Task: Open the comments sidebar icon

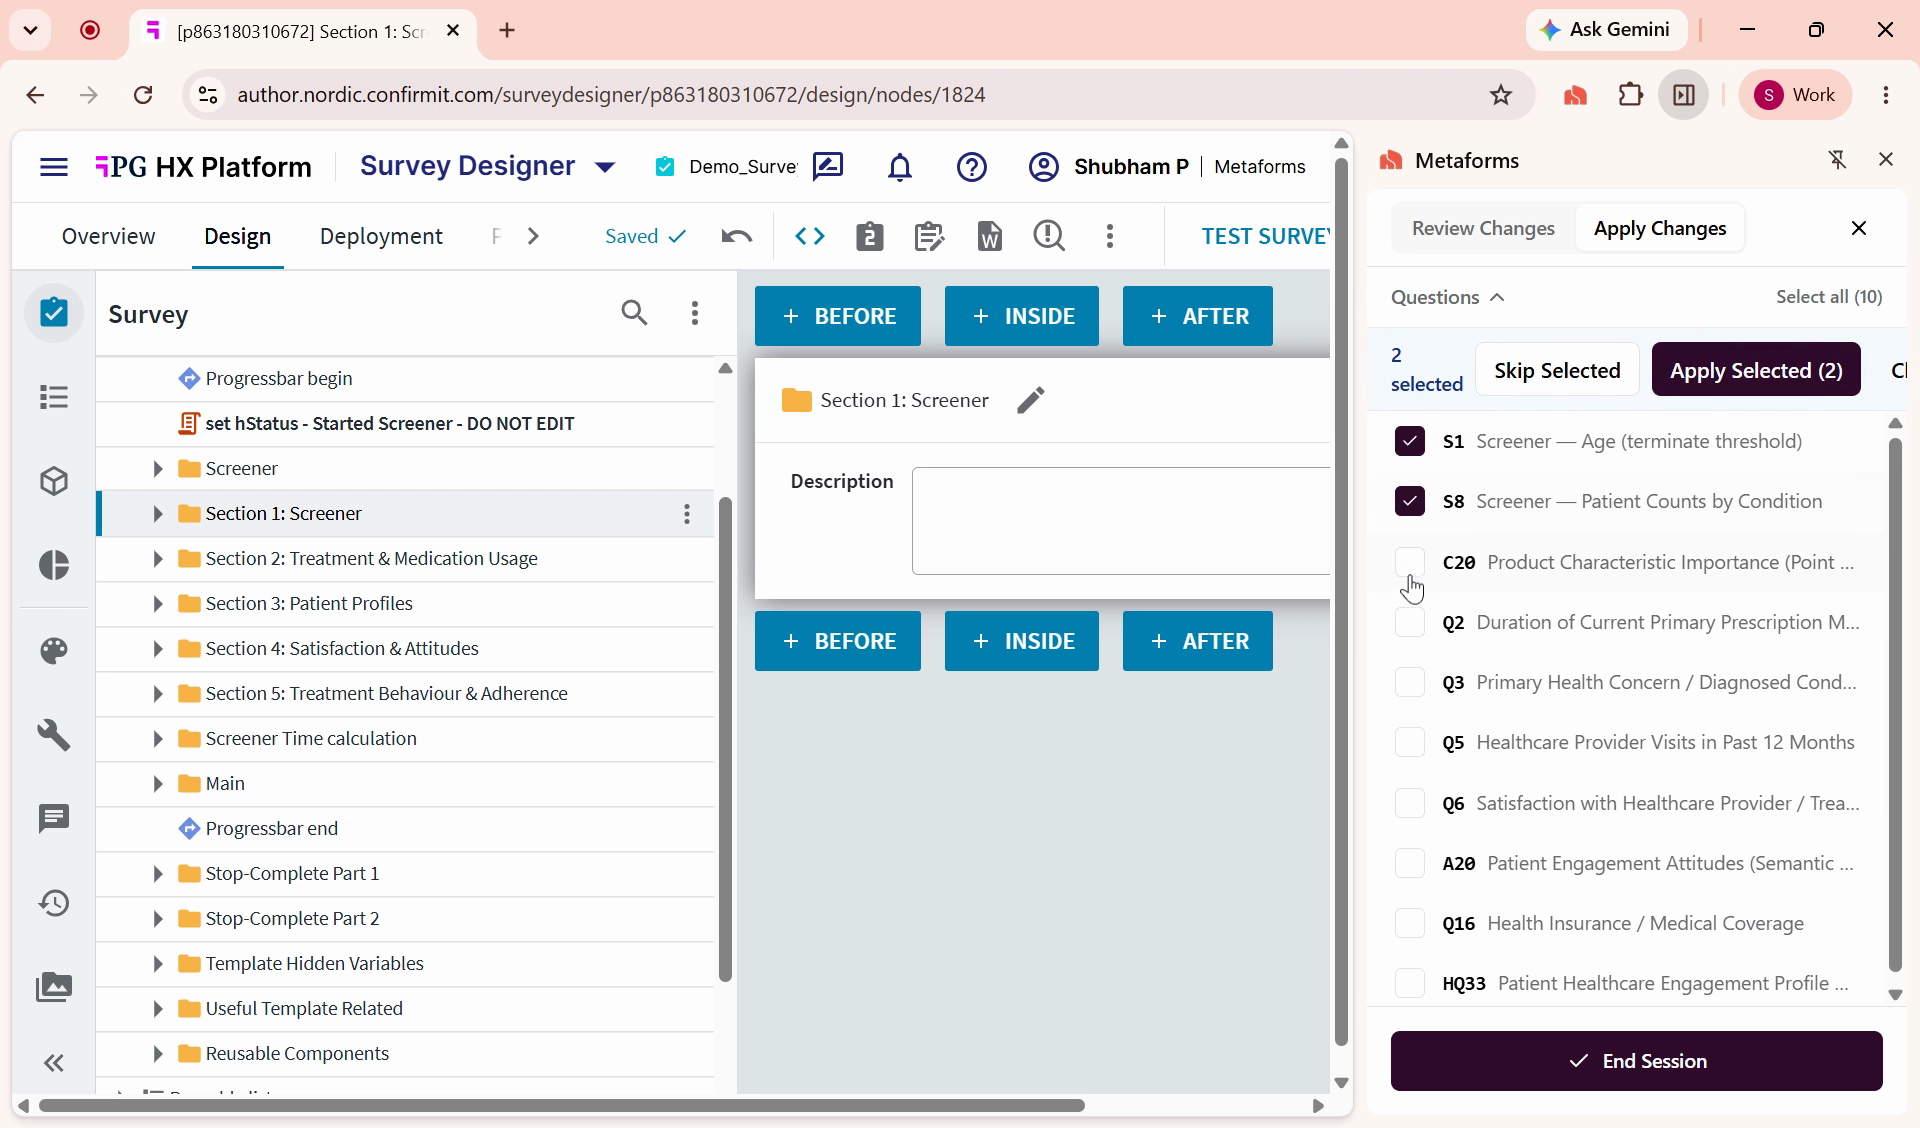Action: [54, 819]
